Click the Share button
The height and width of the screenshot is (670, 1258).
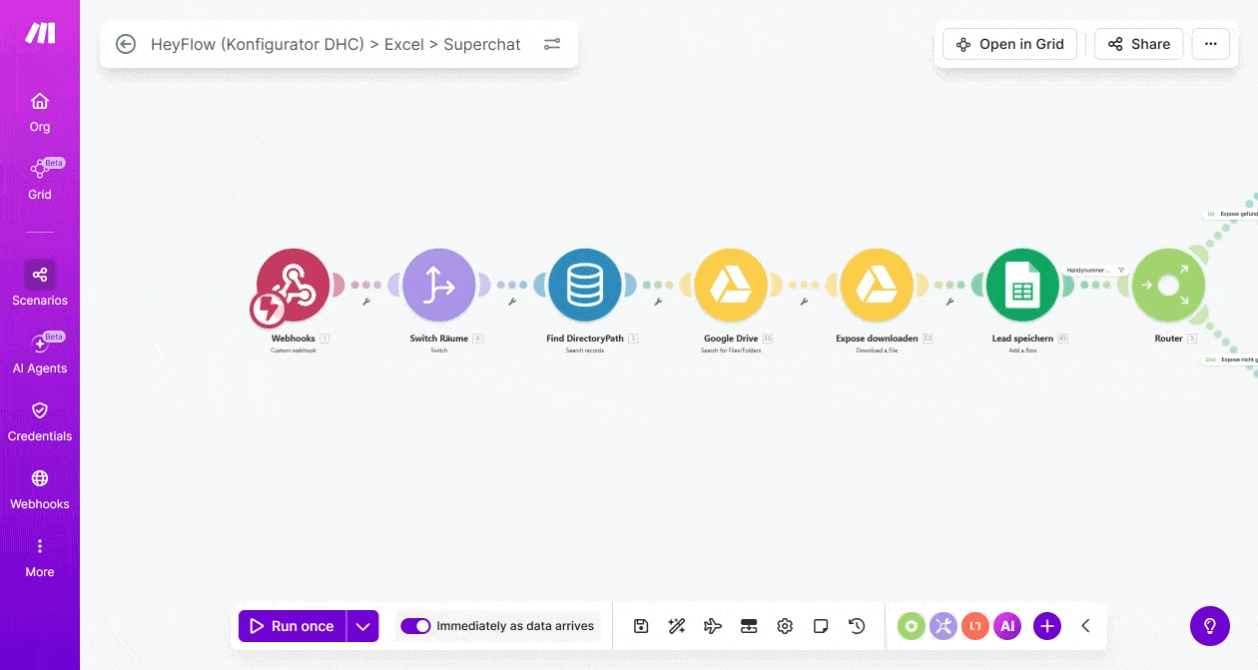(1139, 44)
